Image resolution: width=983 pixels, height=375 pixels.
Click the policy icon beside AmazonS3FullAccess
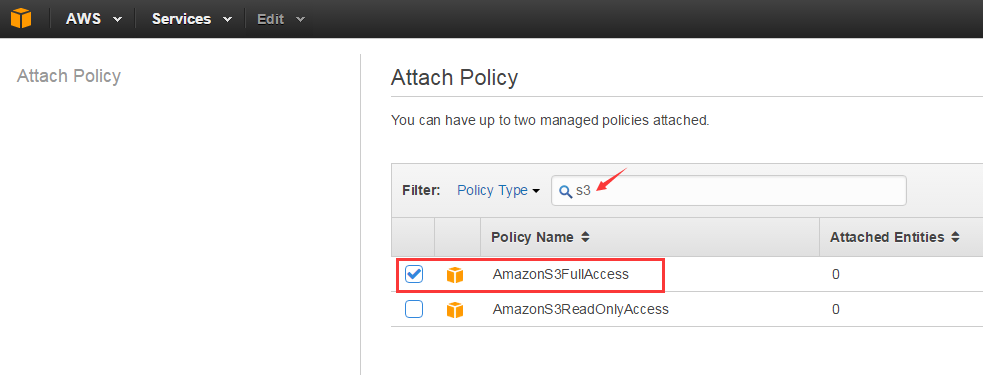(x=455, y=275)
